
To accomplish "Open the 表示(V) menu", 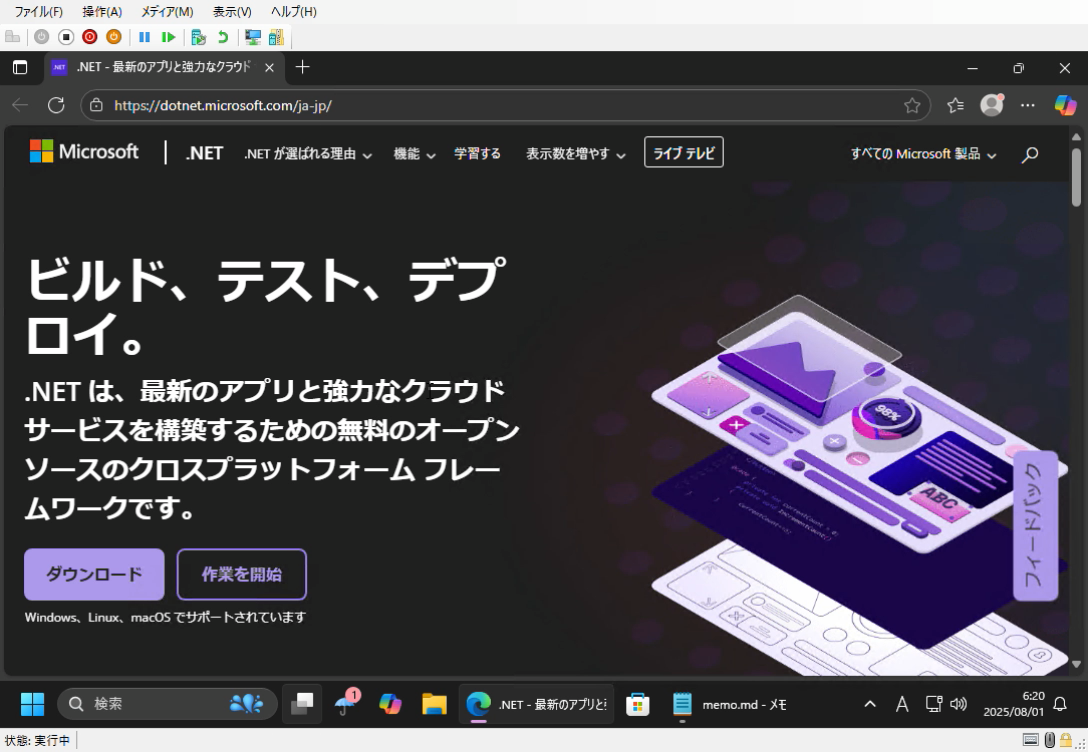I will 232,12.
